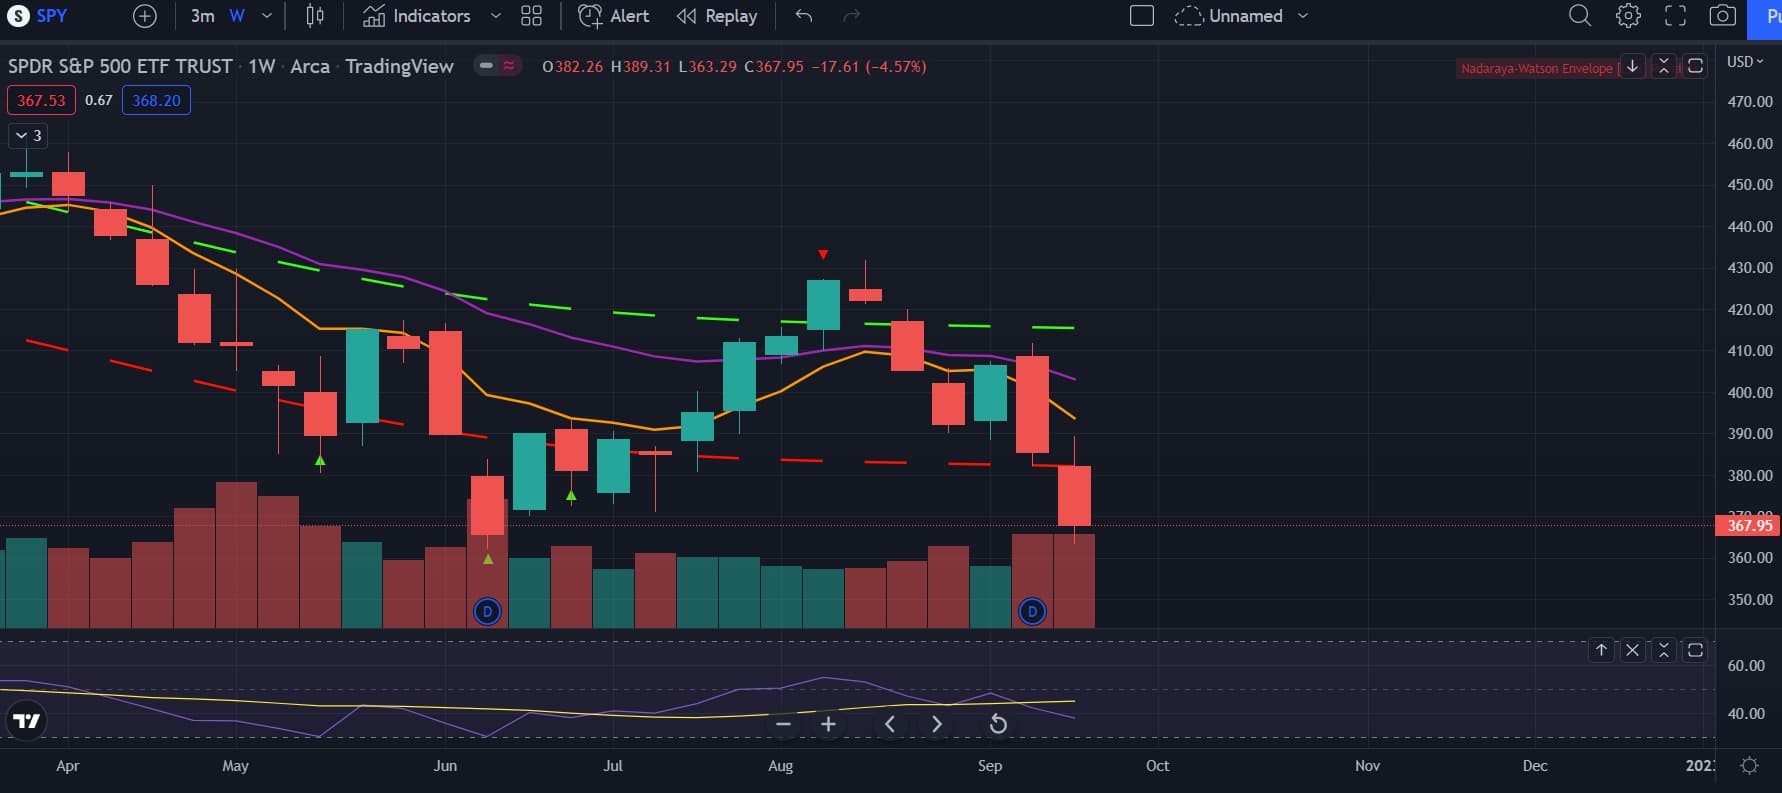Take a chart snapshot with camera icon

tap(1722, 16)
